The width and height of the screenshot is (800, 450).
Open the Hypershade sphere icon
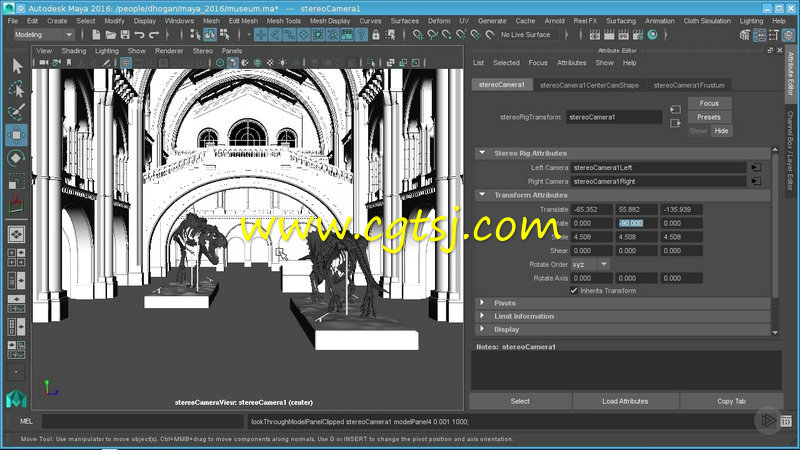click(653, 35)
